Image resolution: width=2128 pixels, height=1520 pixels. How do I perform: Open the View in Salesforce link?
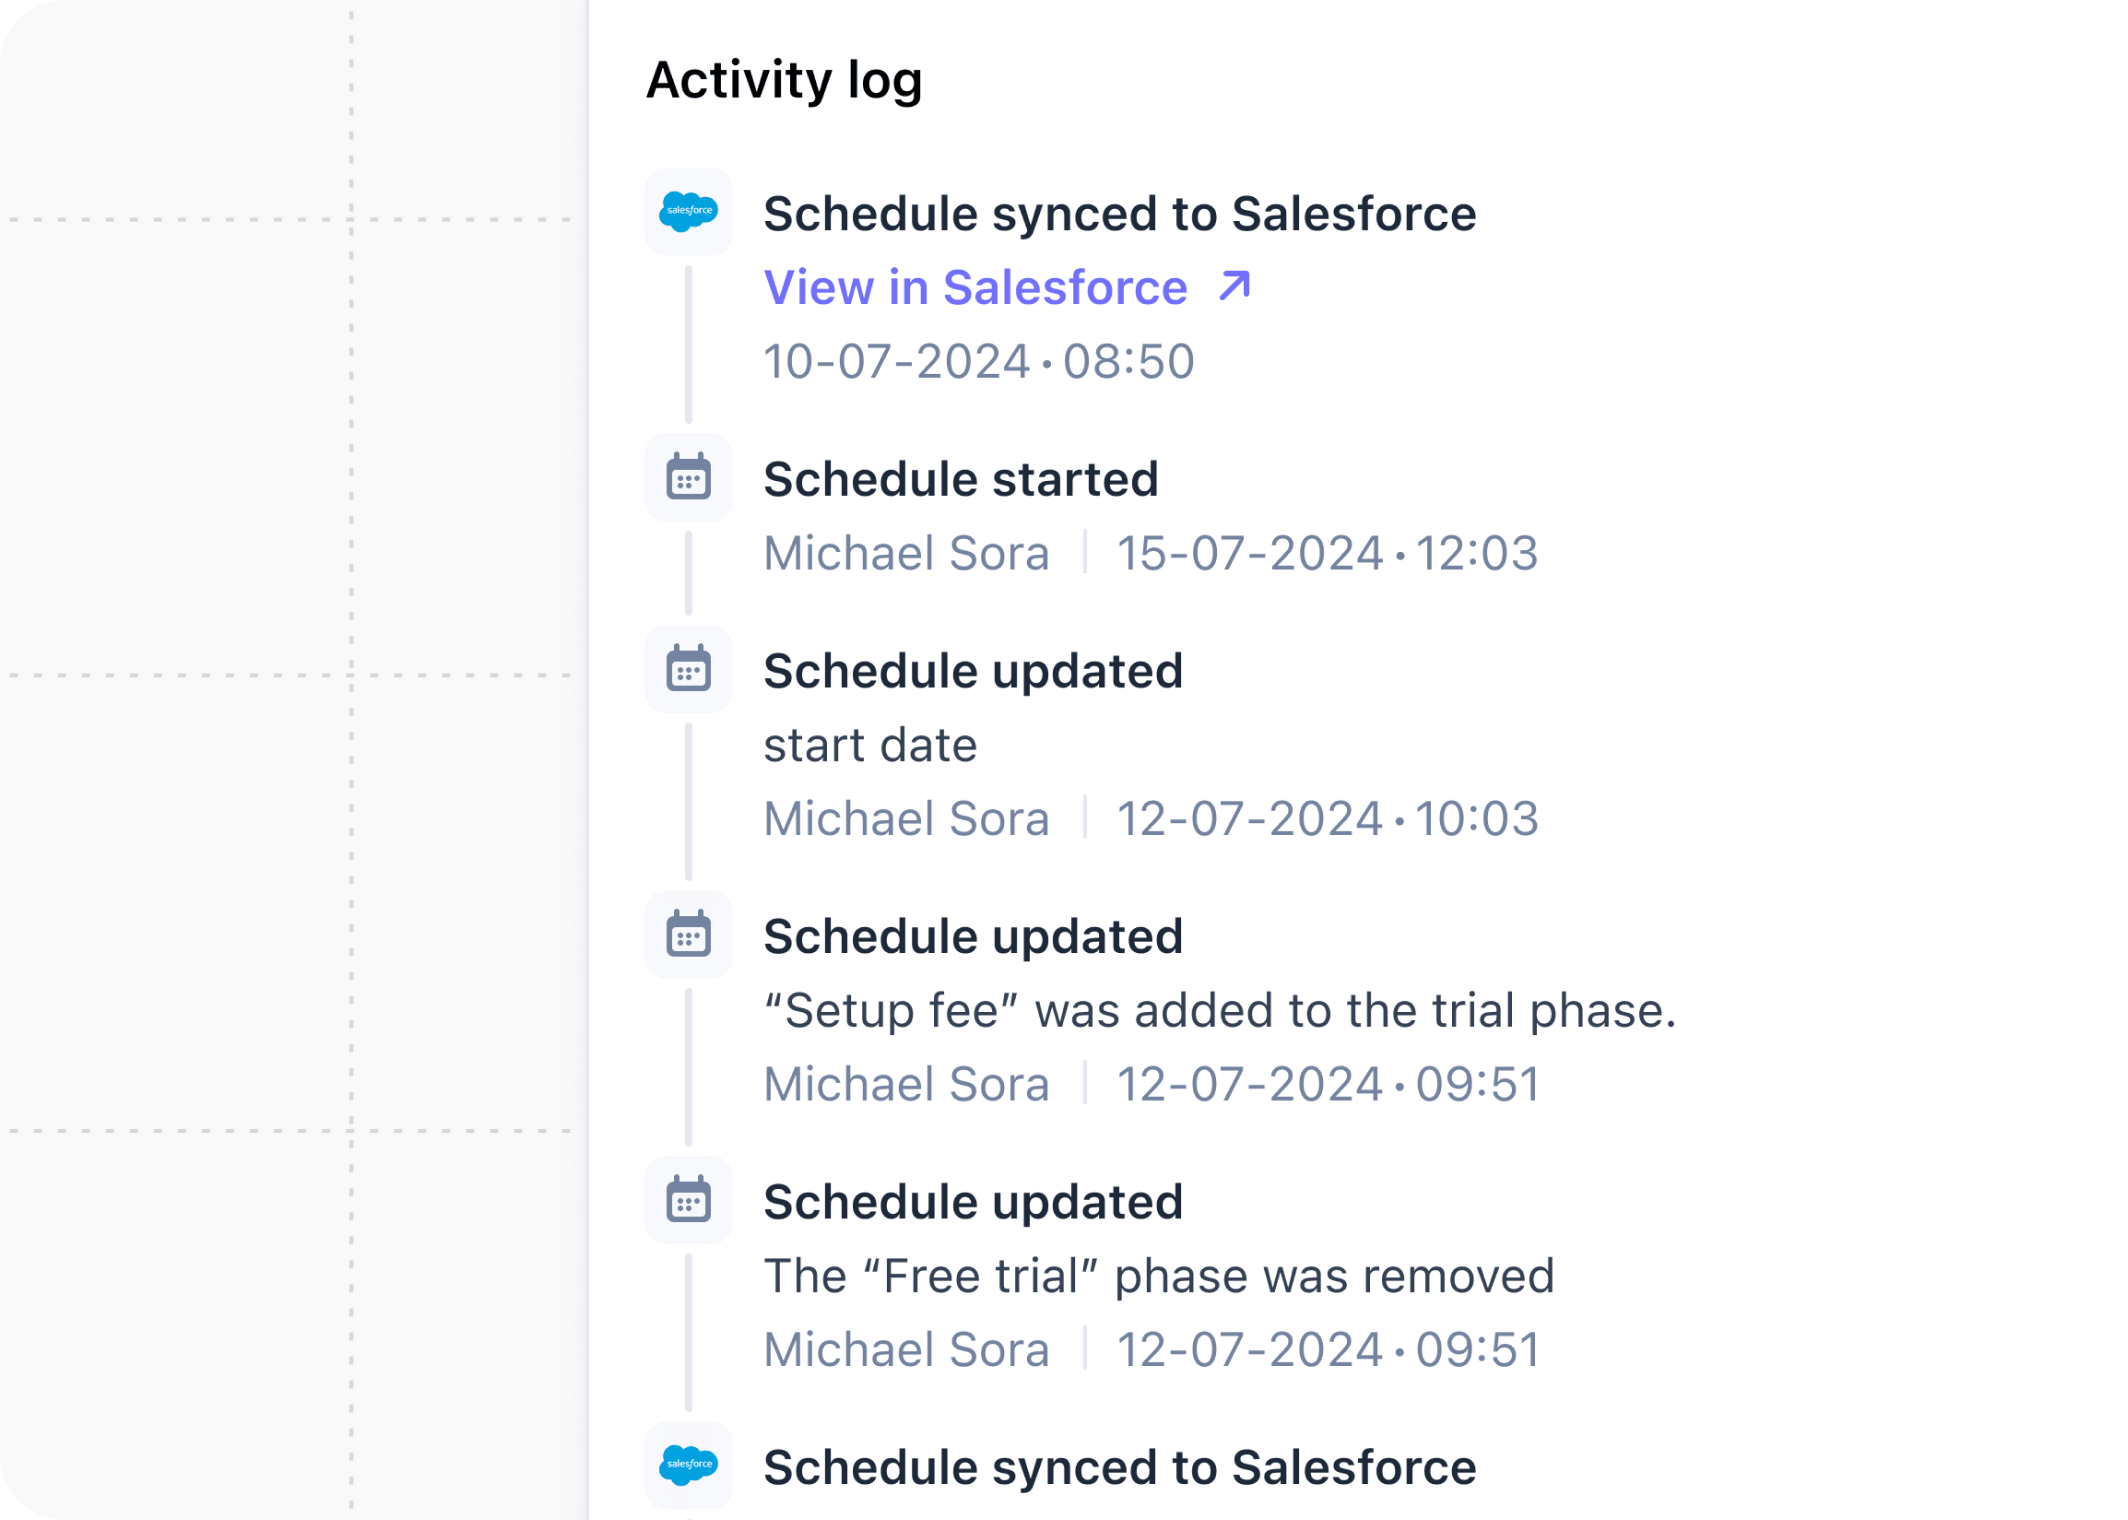tap(975, 288)
